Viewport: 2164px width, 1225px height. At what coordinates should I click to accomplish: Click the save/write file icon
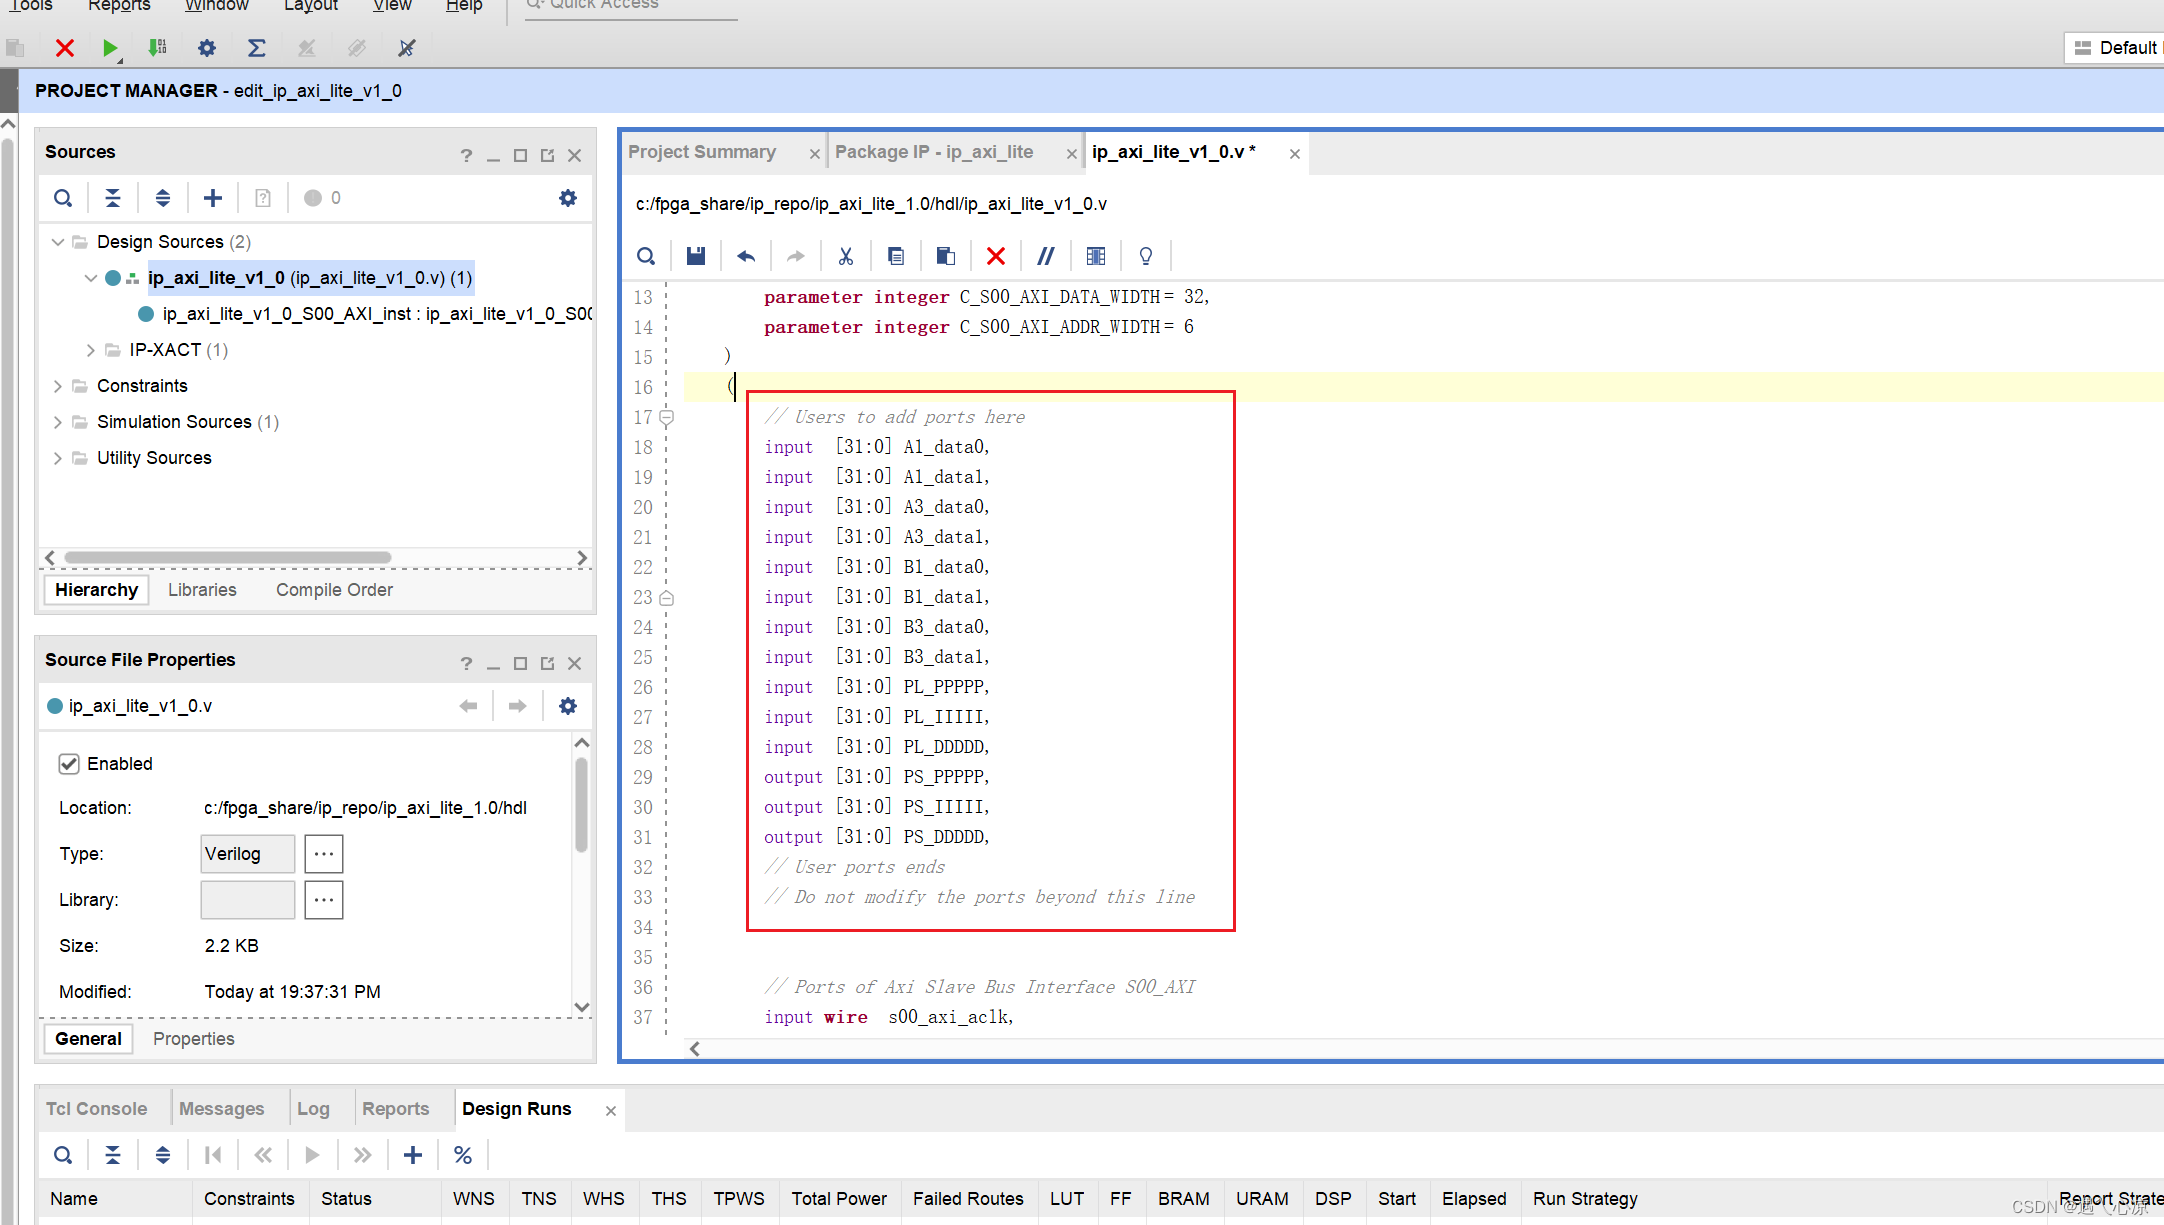696,256
